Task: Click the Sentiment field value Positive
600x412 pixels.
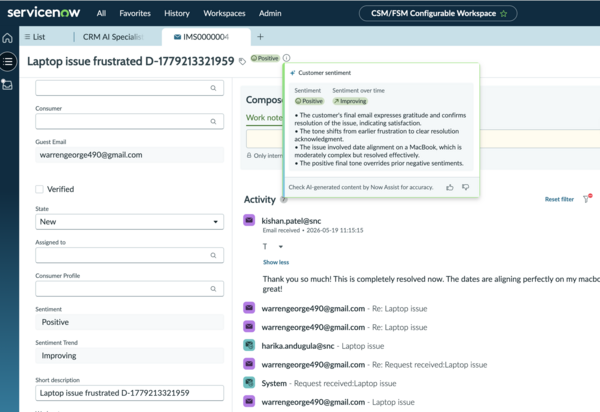Action: click(x=129, y=322)
